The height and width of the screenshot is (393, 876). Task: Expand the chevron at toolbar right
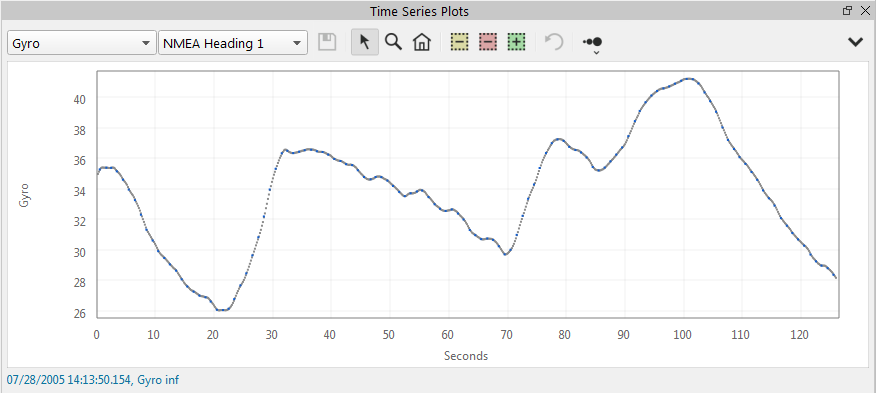(x=855, y=42)
